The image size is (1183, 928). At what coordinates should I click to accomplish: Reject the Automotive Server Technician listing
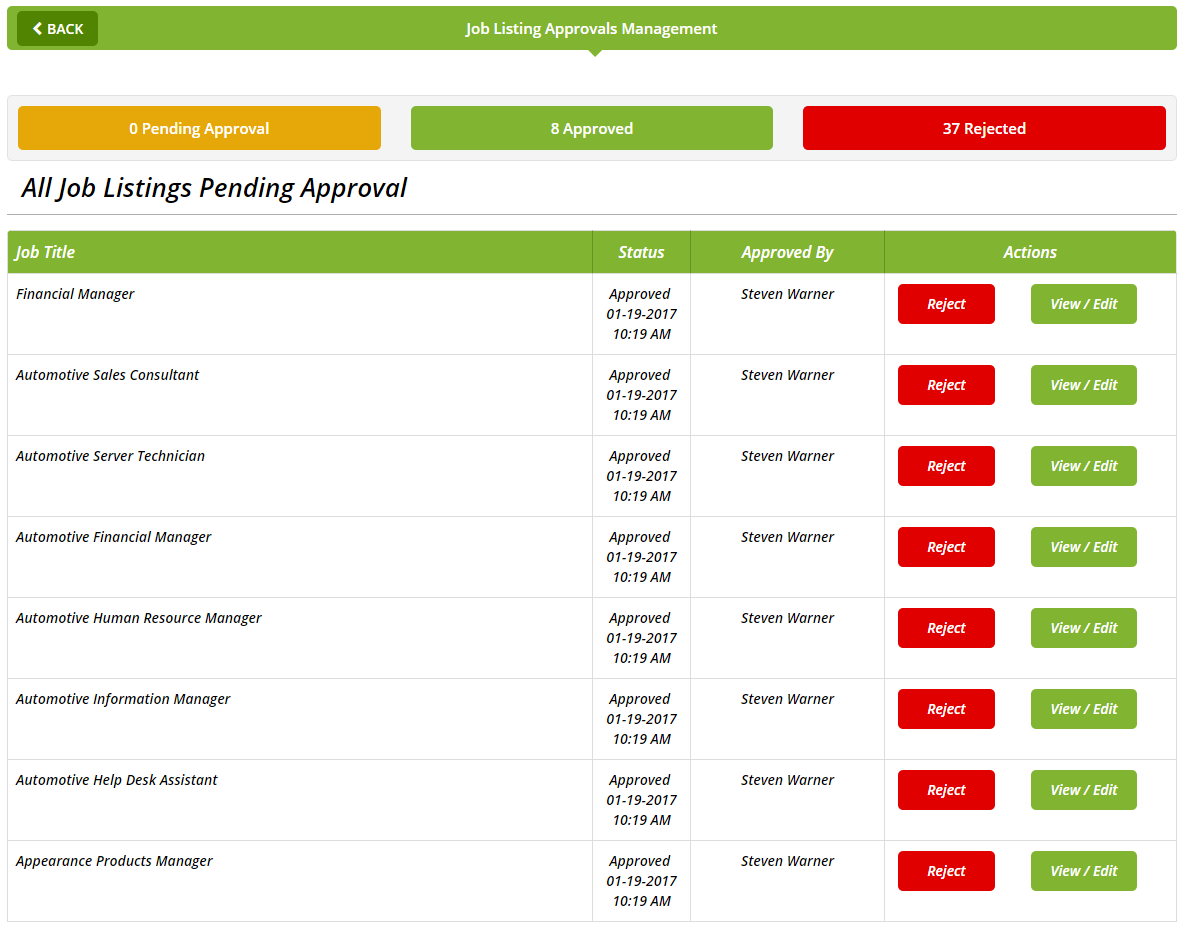(x=945, y=466)
